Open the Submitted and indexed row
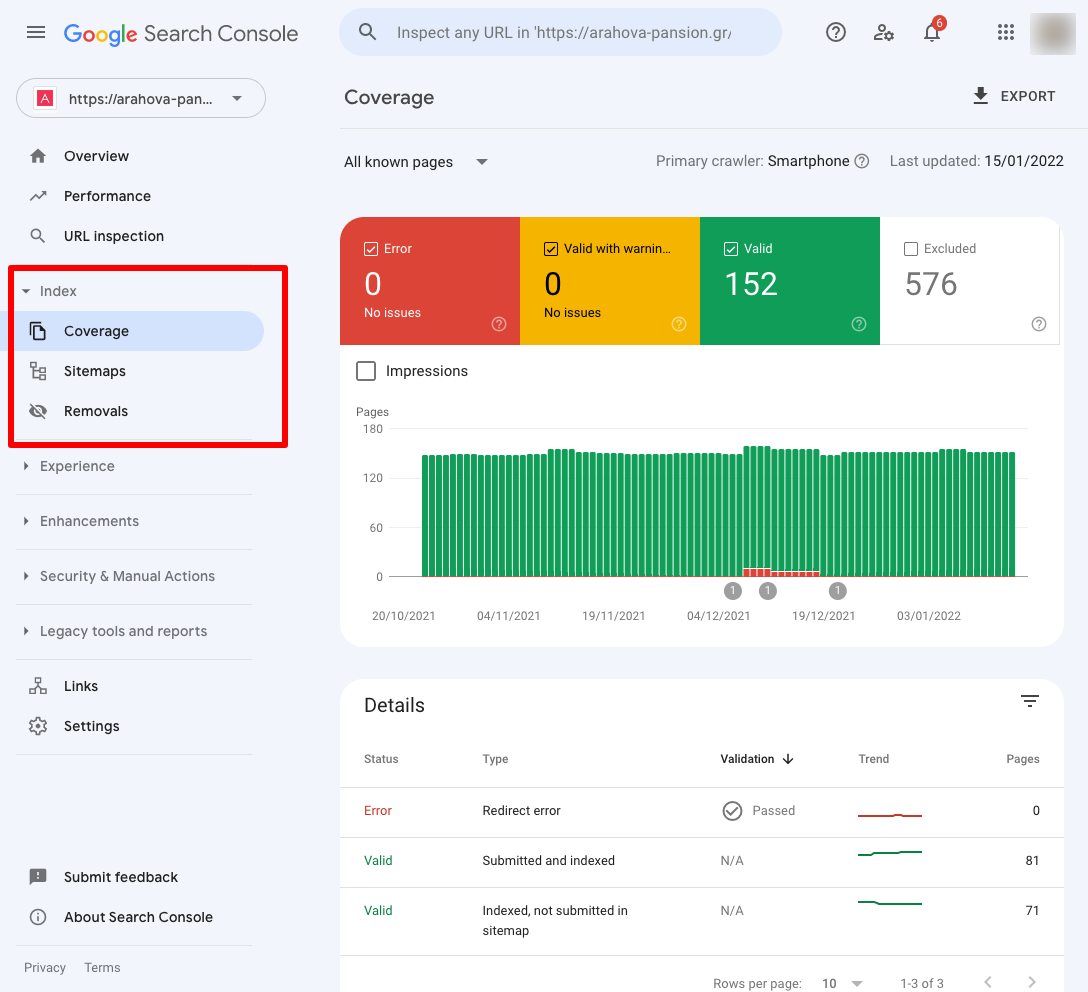The width and height of the screenshot is (1088, 992). [702, 861]
